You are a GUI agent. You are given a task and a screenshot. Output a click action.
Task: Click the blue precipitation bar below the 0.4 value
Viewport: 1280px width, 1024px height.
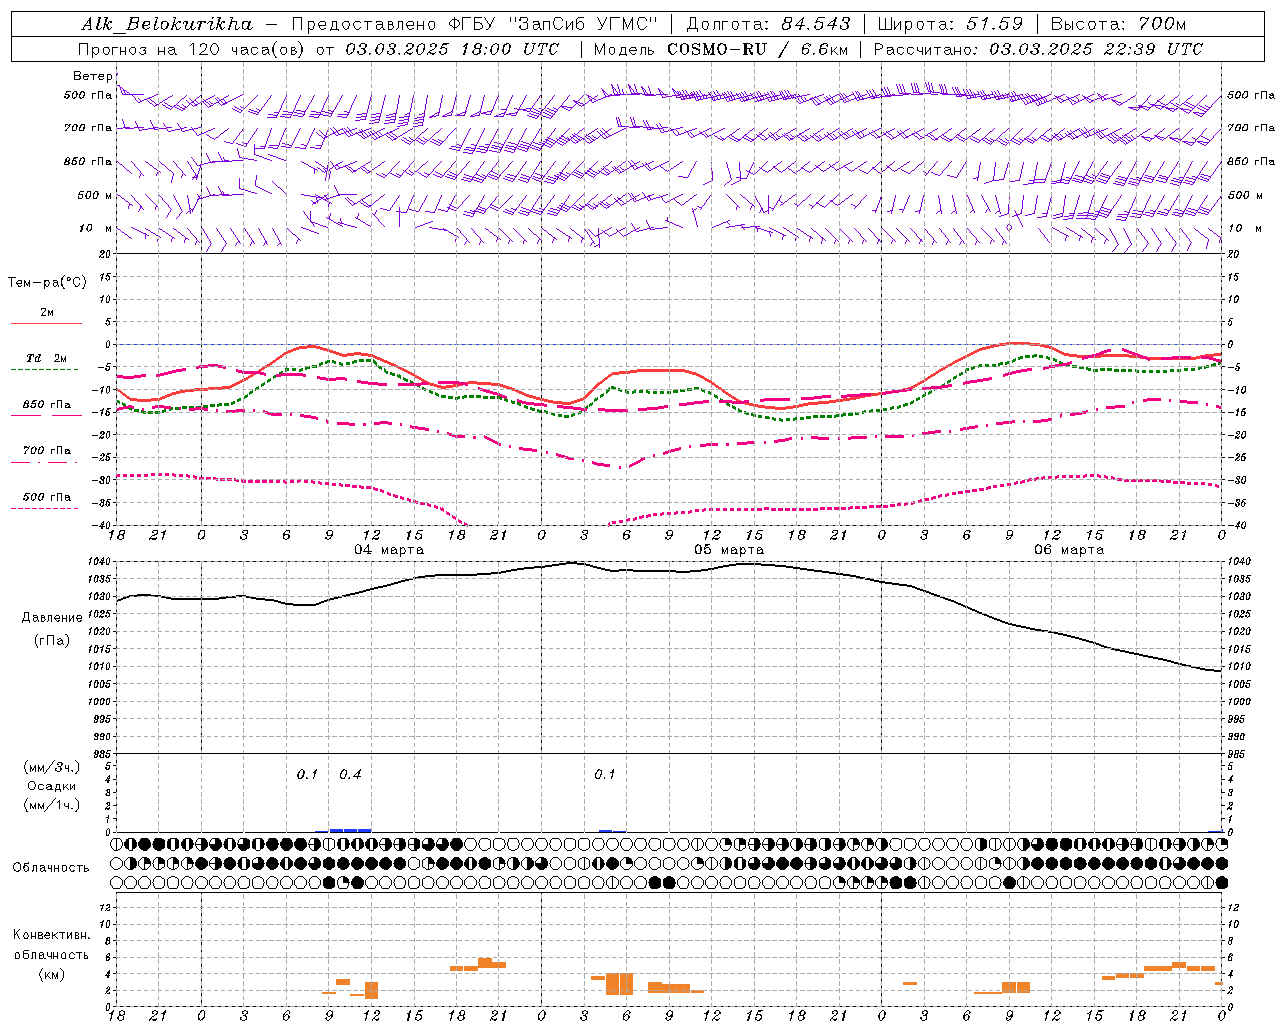tap(350, 830)
